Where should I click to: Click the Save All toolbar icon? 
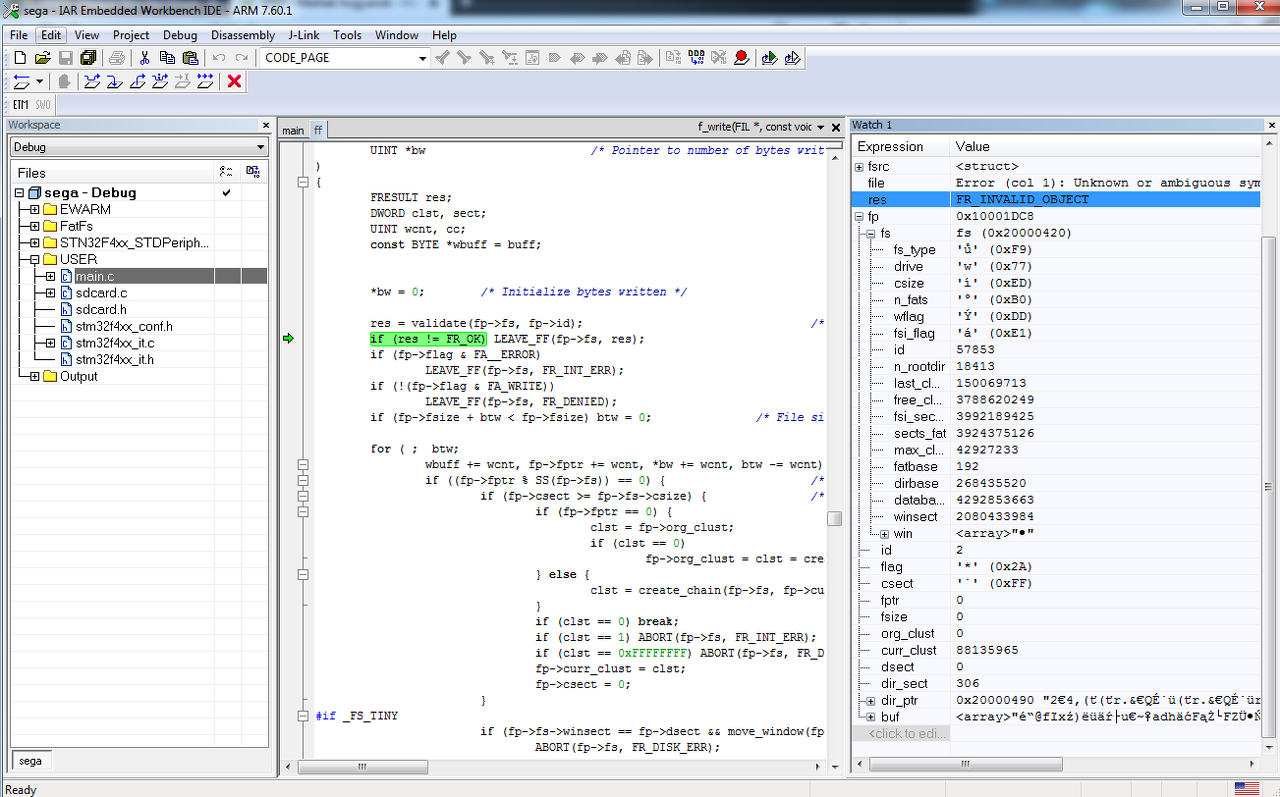[x=88, y=58]
